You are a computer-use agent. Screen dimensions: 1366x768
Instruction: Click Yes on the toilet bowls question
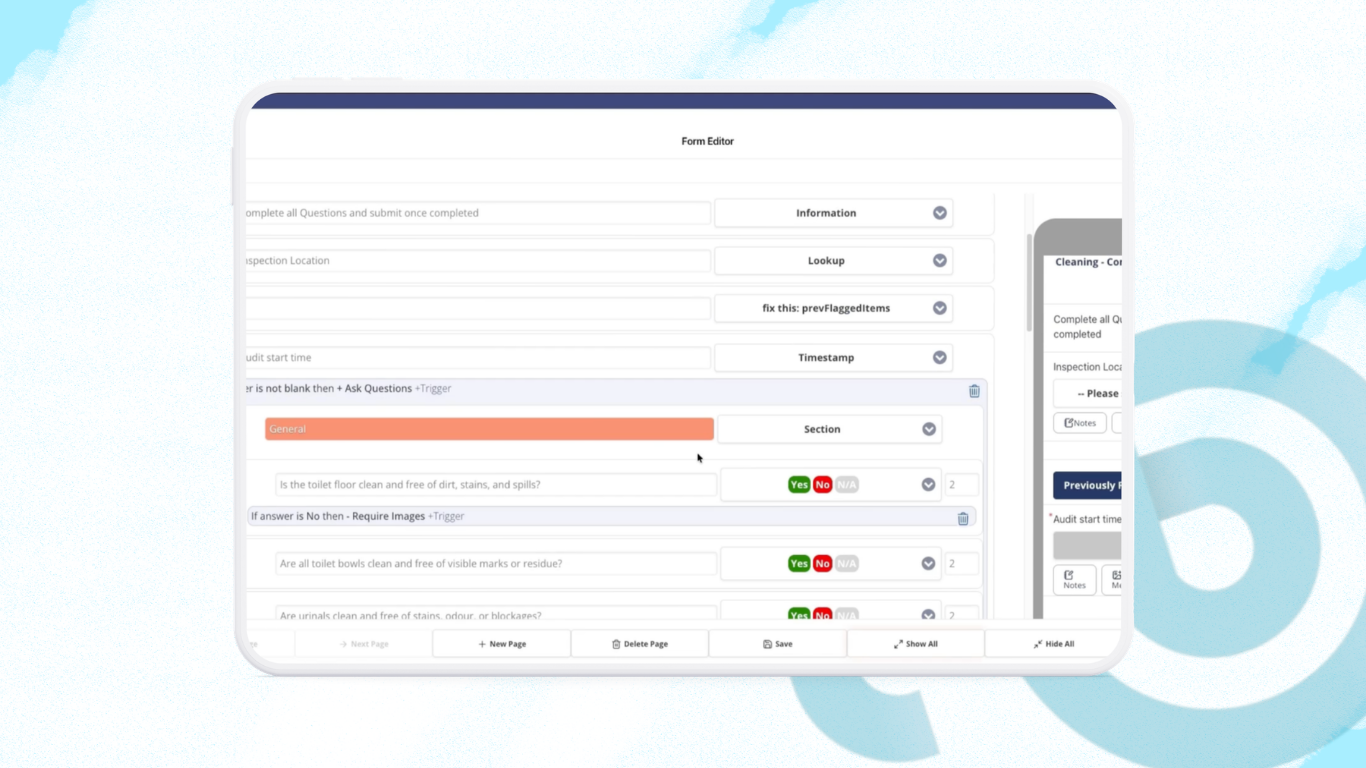click(x=799, y=564)
